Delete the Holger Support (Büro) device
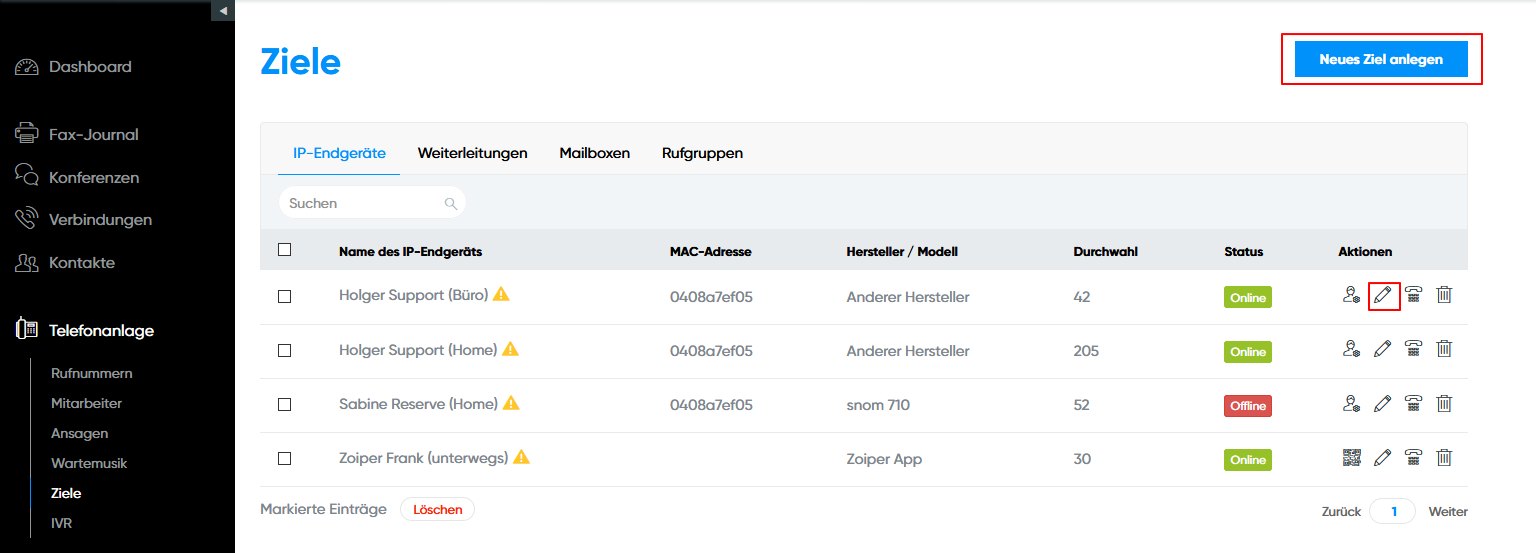The width and height of the screenshot is (1536, 553). click(1444, 296)
